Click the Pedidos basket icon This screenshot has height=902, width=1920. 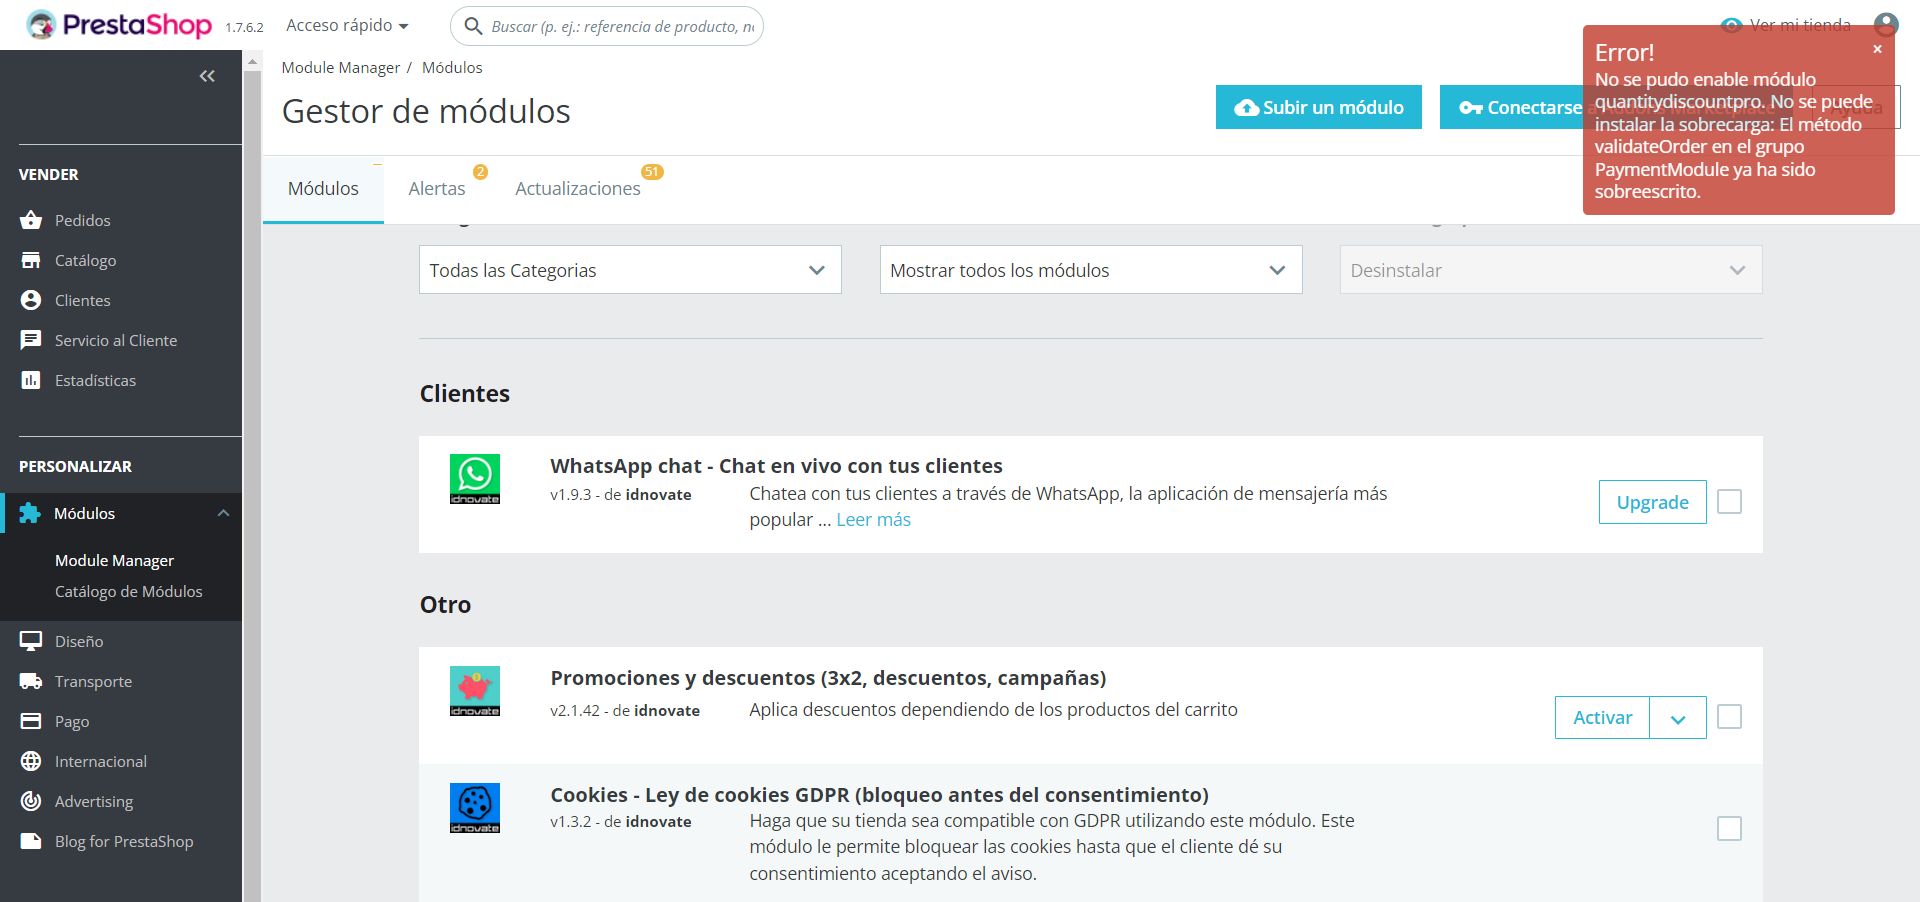31,220
